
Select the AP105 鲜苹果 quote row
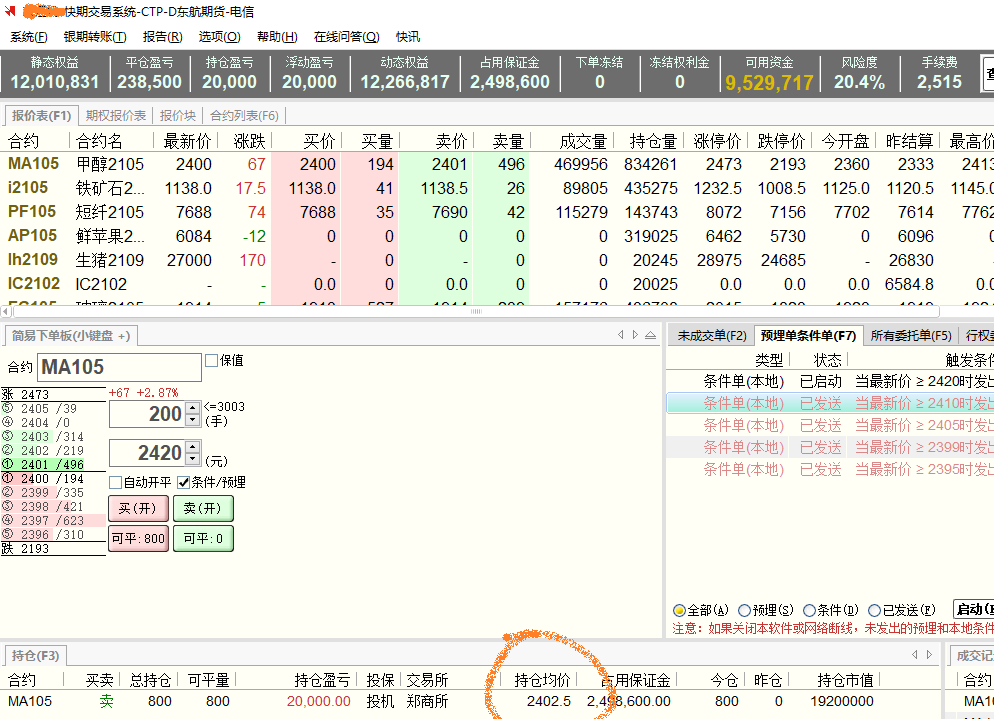pyautogui.click(x=497, y=236)
